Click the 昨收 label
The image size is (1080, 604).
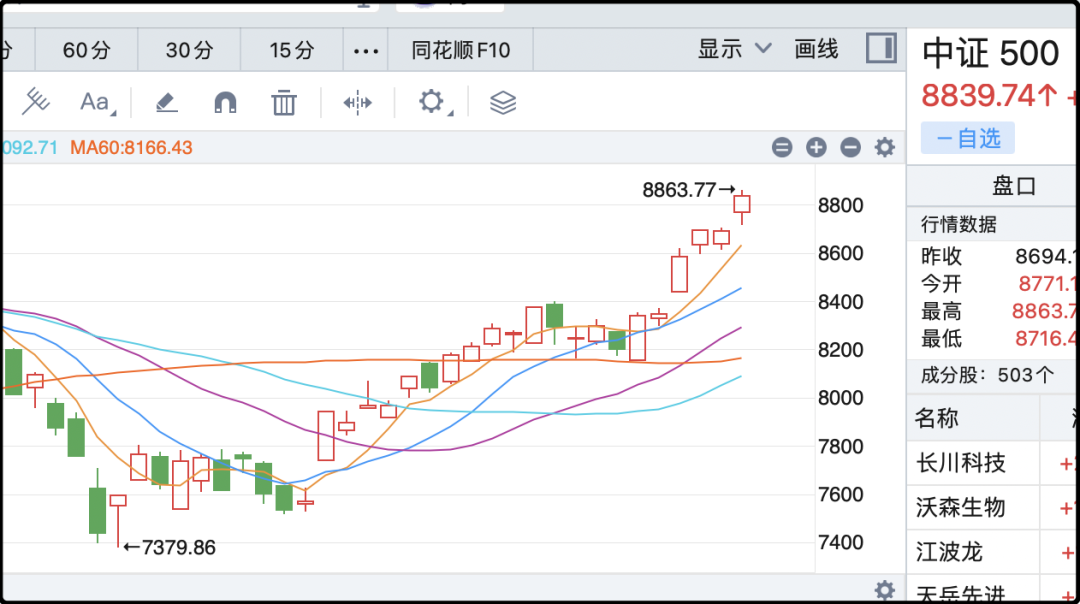(941, 256)
